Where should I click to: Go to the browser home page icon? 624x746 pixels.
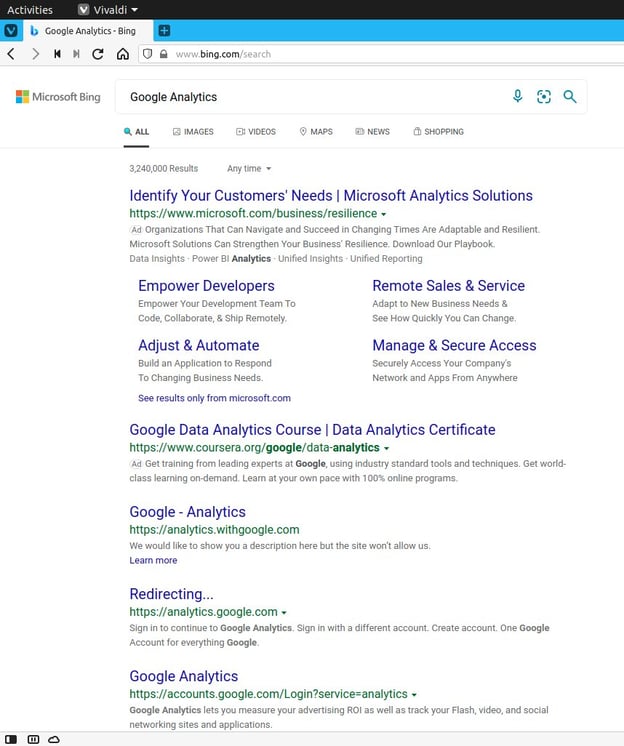(122, 54)
